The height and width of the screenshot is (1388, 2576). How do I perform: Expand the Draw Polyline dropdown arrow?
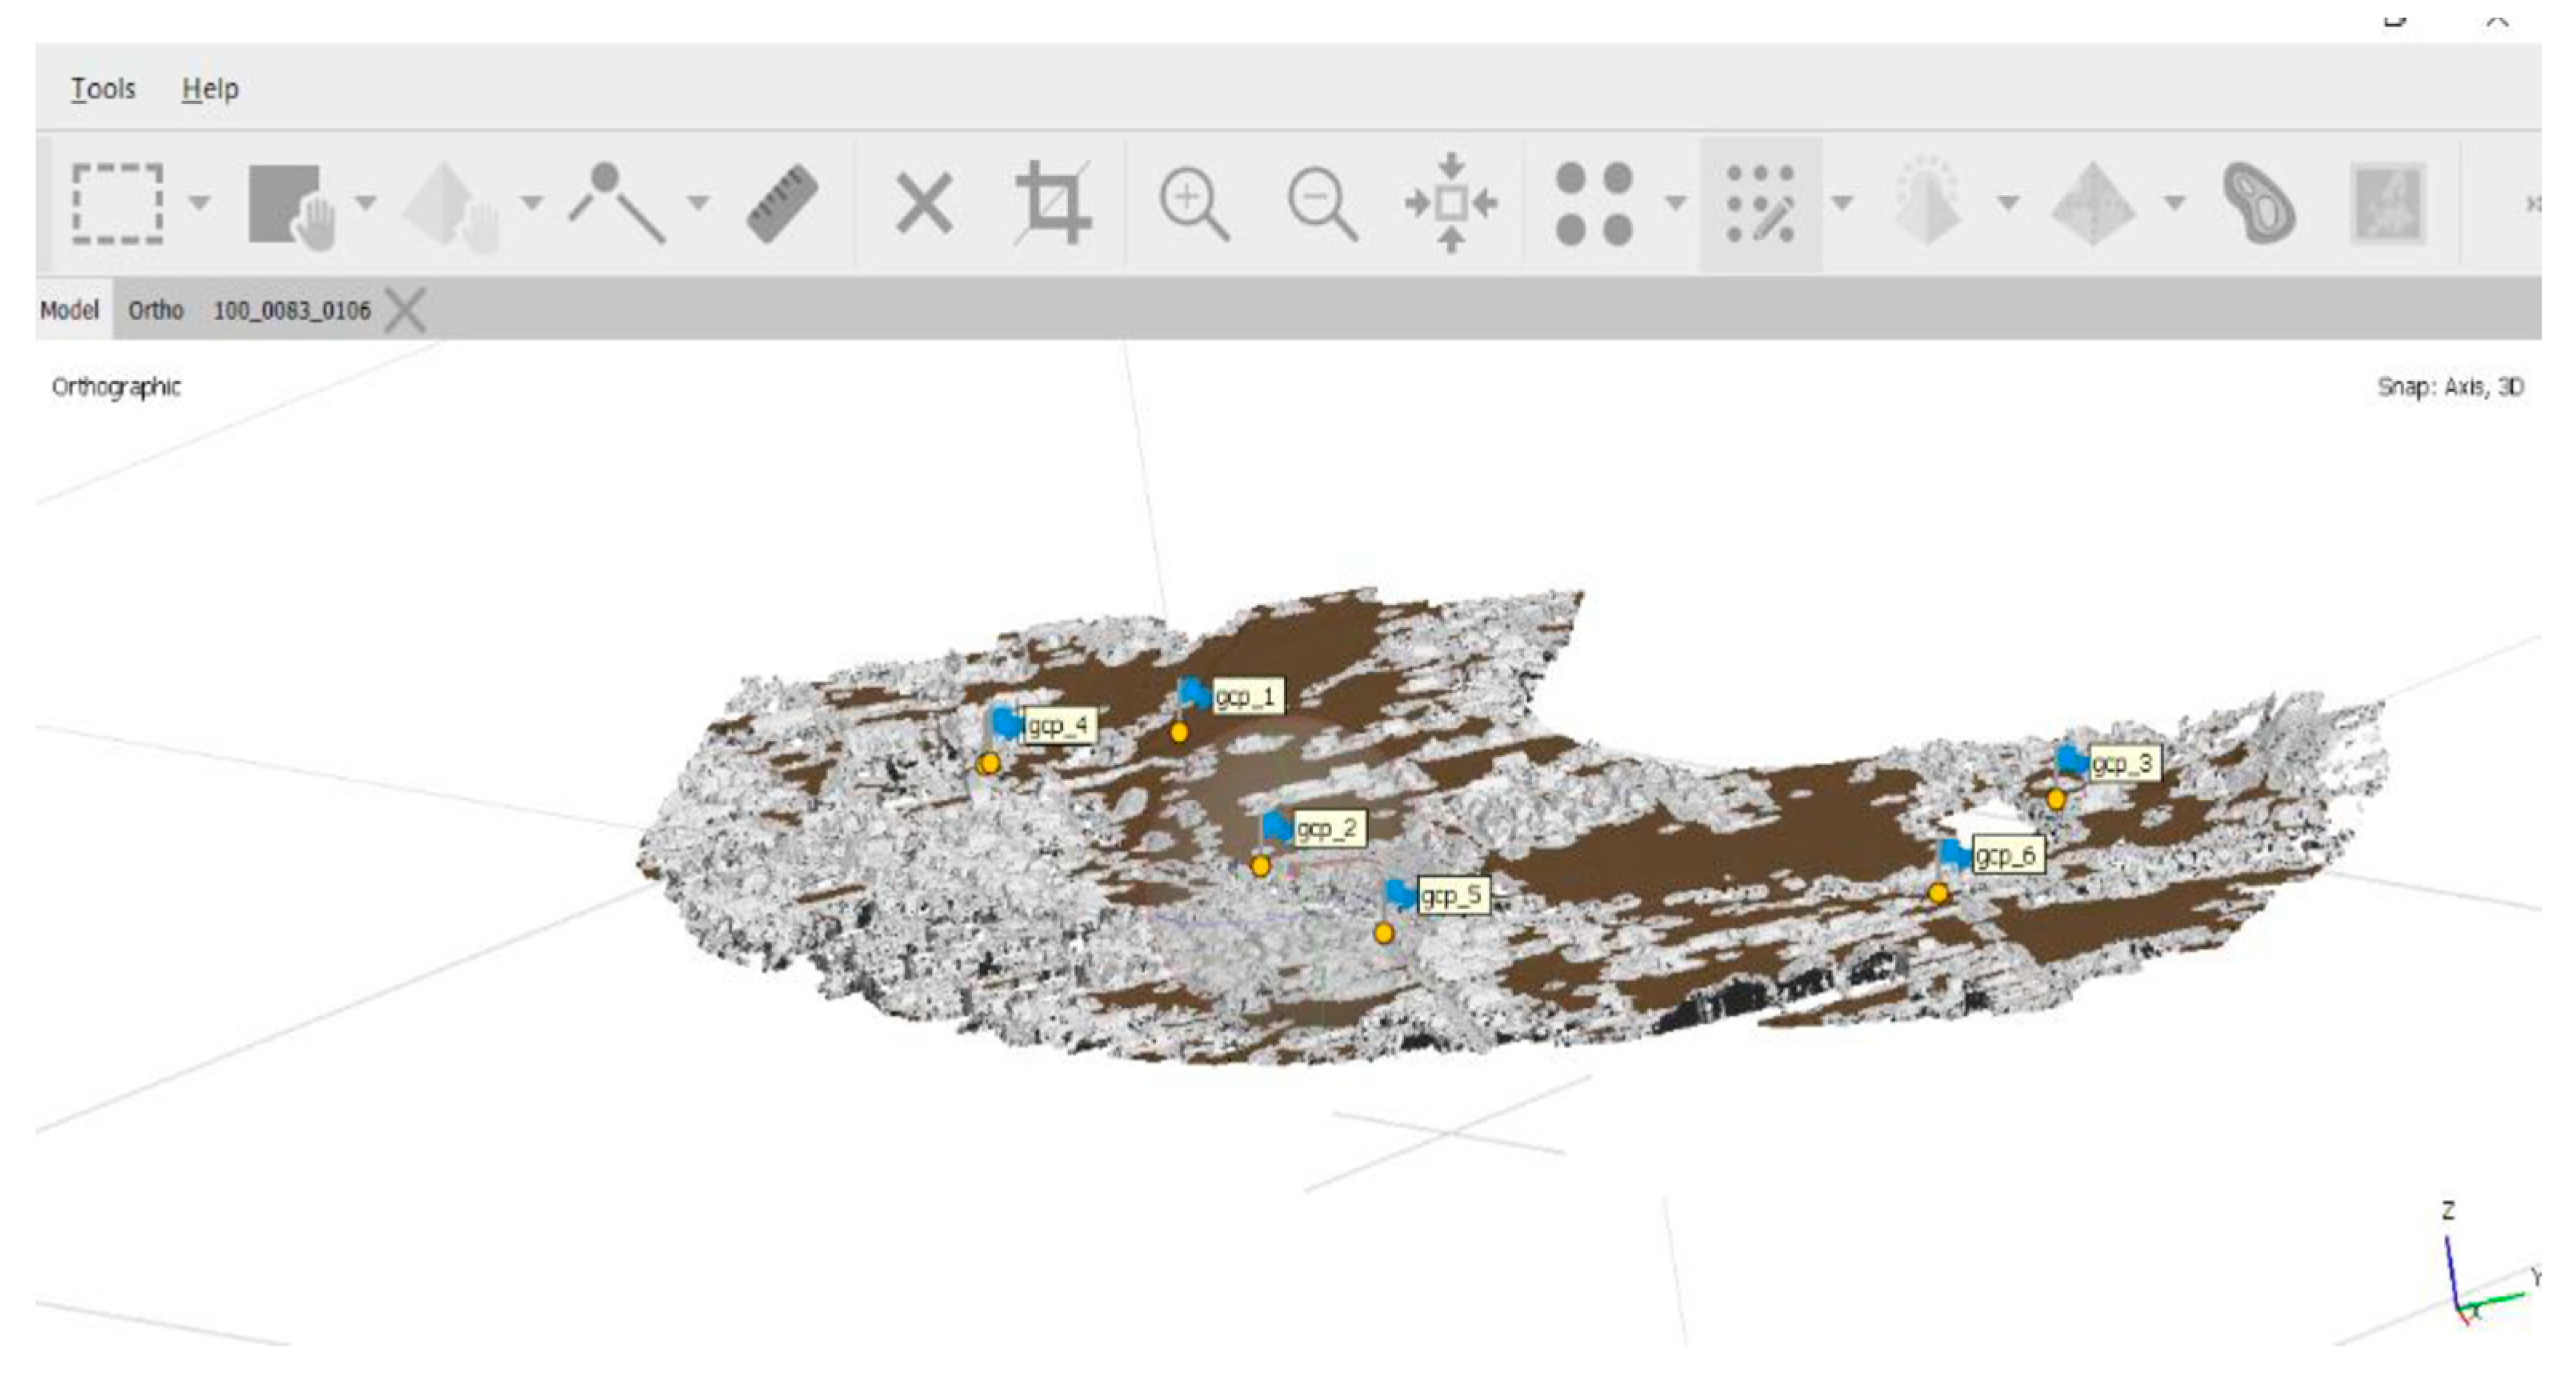699,204
